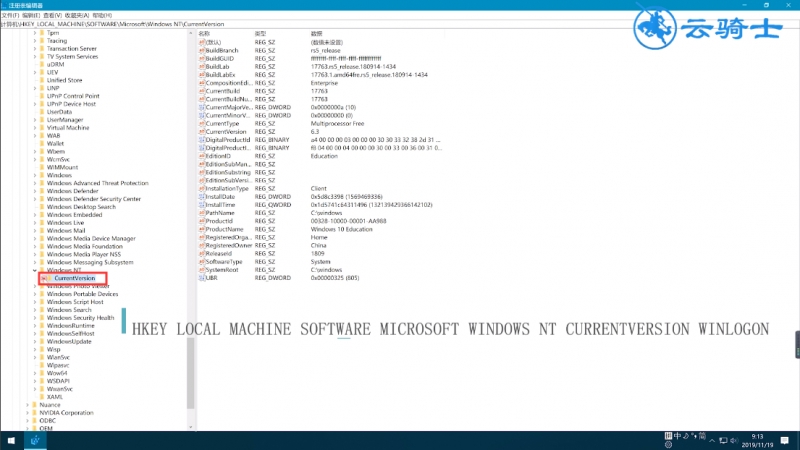
Task: Click the Wallet folder icon
Action: pyautogui.click(x=42, y=143)
